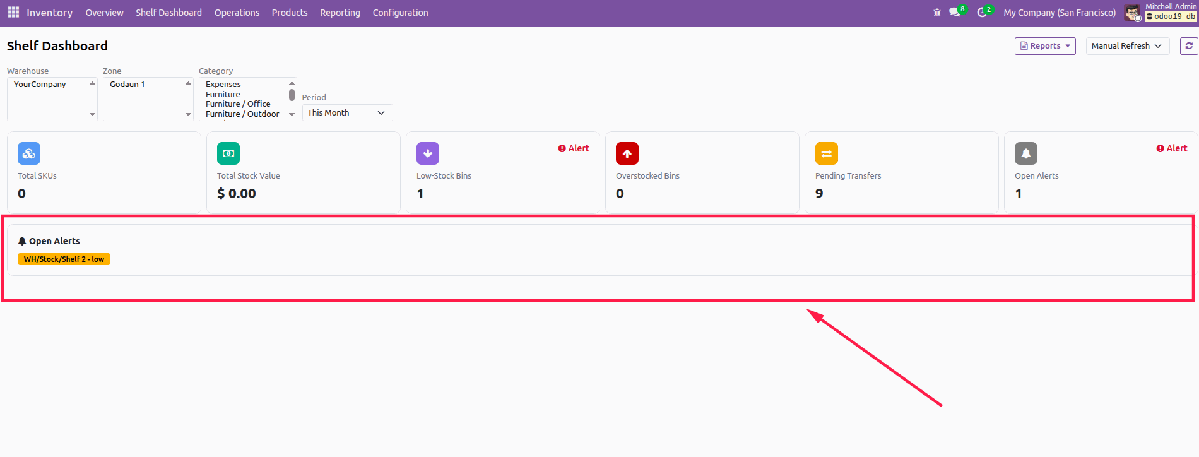This screenshot has width=1199, height=457.
Task: Open the Period This Month dropdown
Action: coord(347,112)
